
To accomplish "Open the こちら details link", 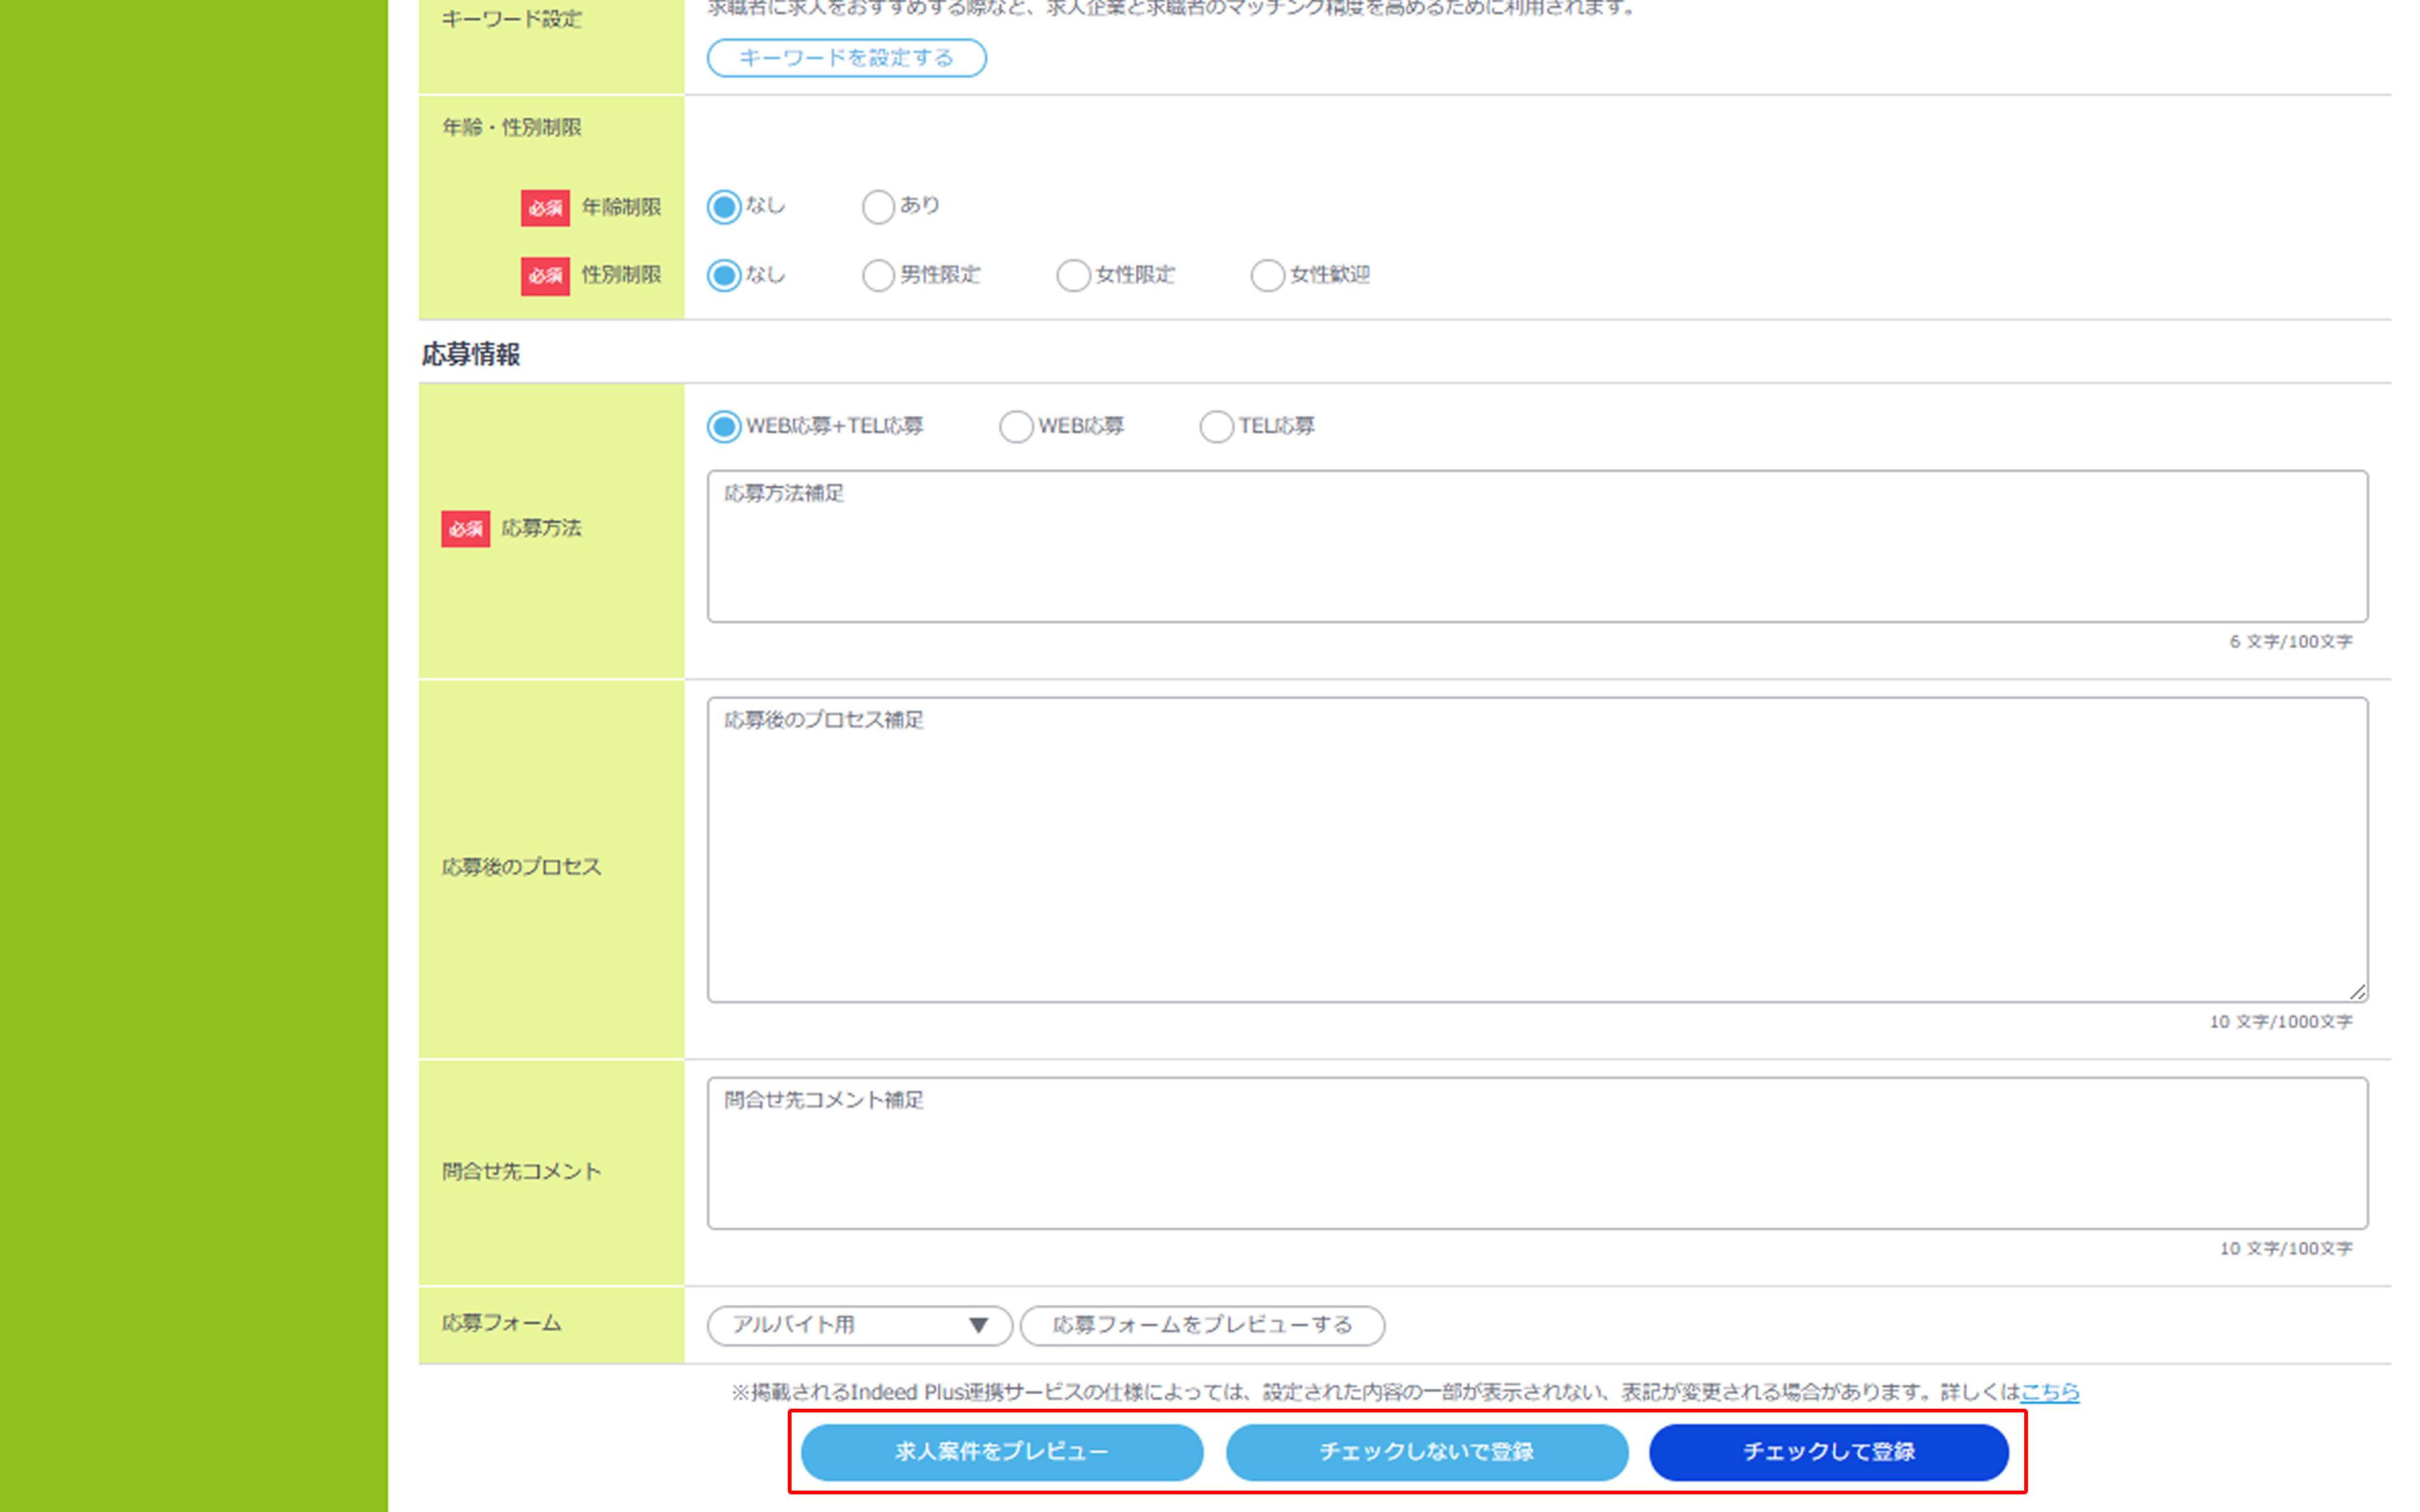I will [x=2049, y=1392].
